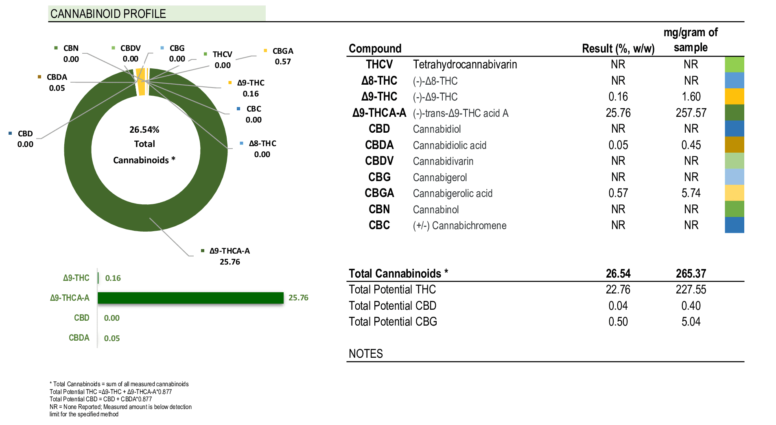Click the Δ8-THC legend marker by the donut
Image resolution: width=776 pixels, height=425 pixels.
pos(244,144)
